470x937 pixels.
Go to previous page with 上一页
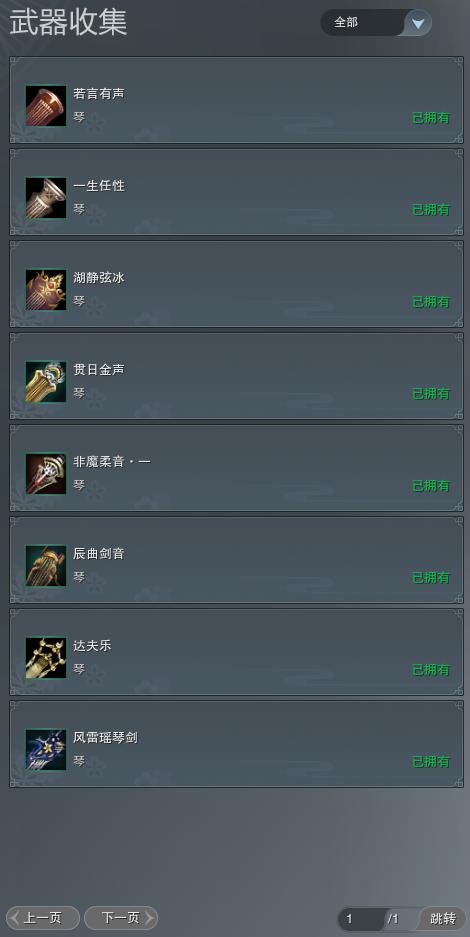pyautogui.click(x=42, y=918)
